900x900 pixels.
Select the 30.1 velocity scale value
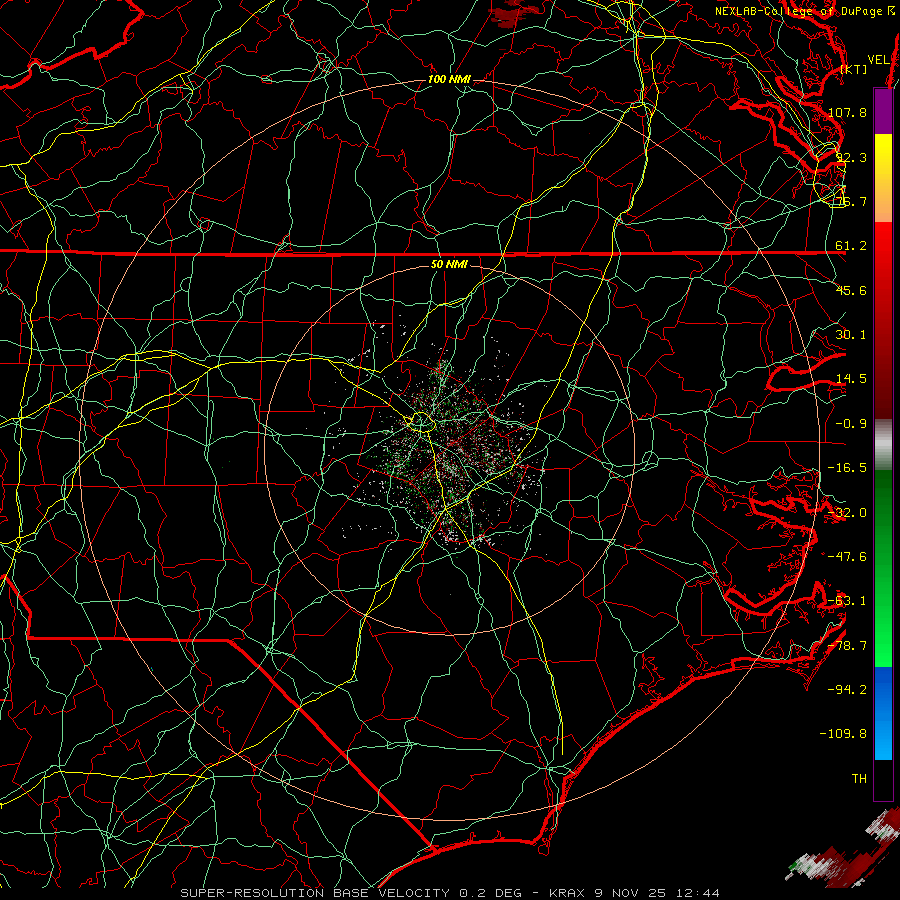pos(851,335)
